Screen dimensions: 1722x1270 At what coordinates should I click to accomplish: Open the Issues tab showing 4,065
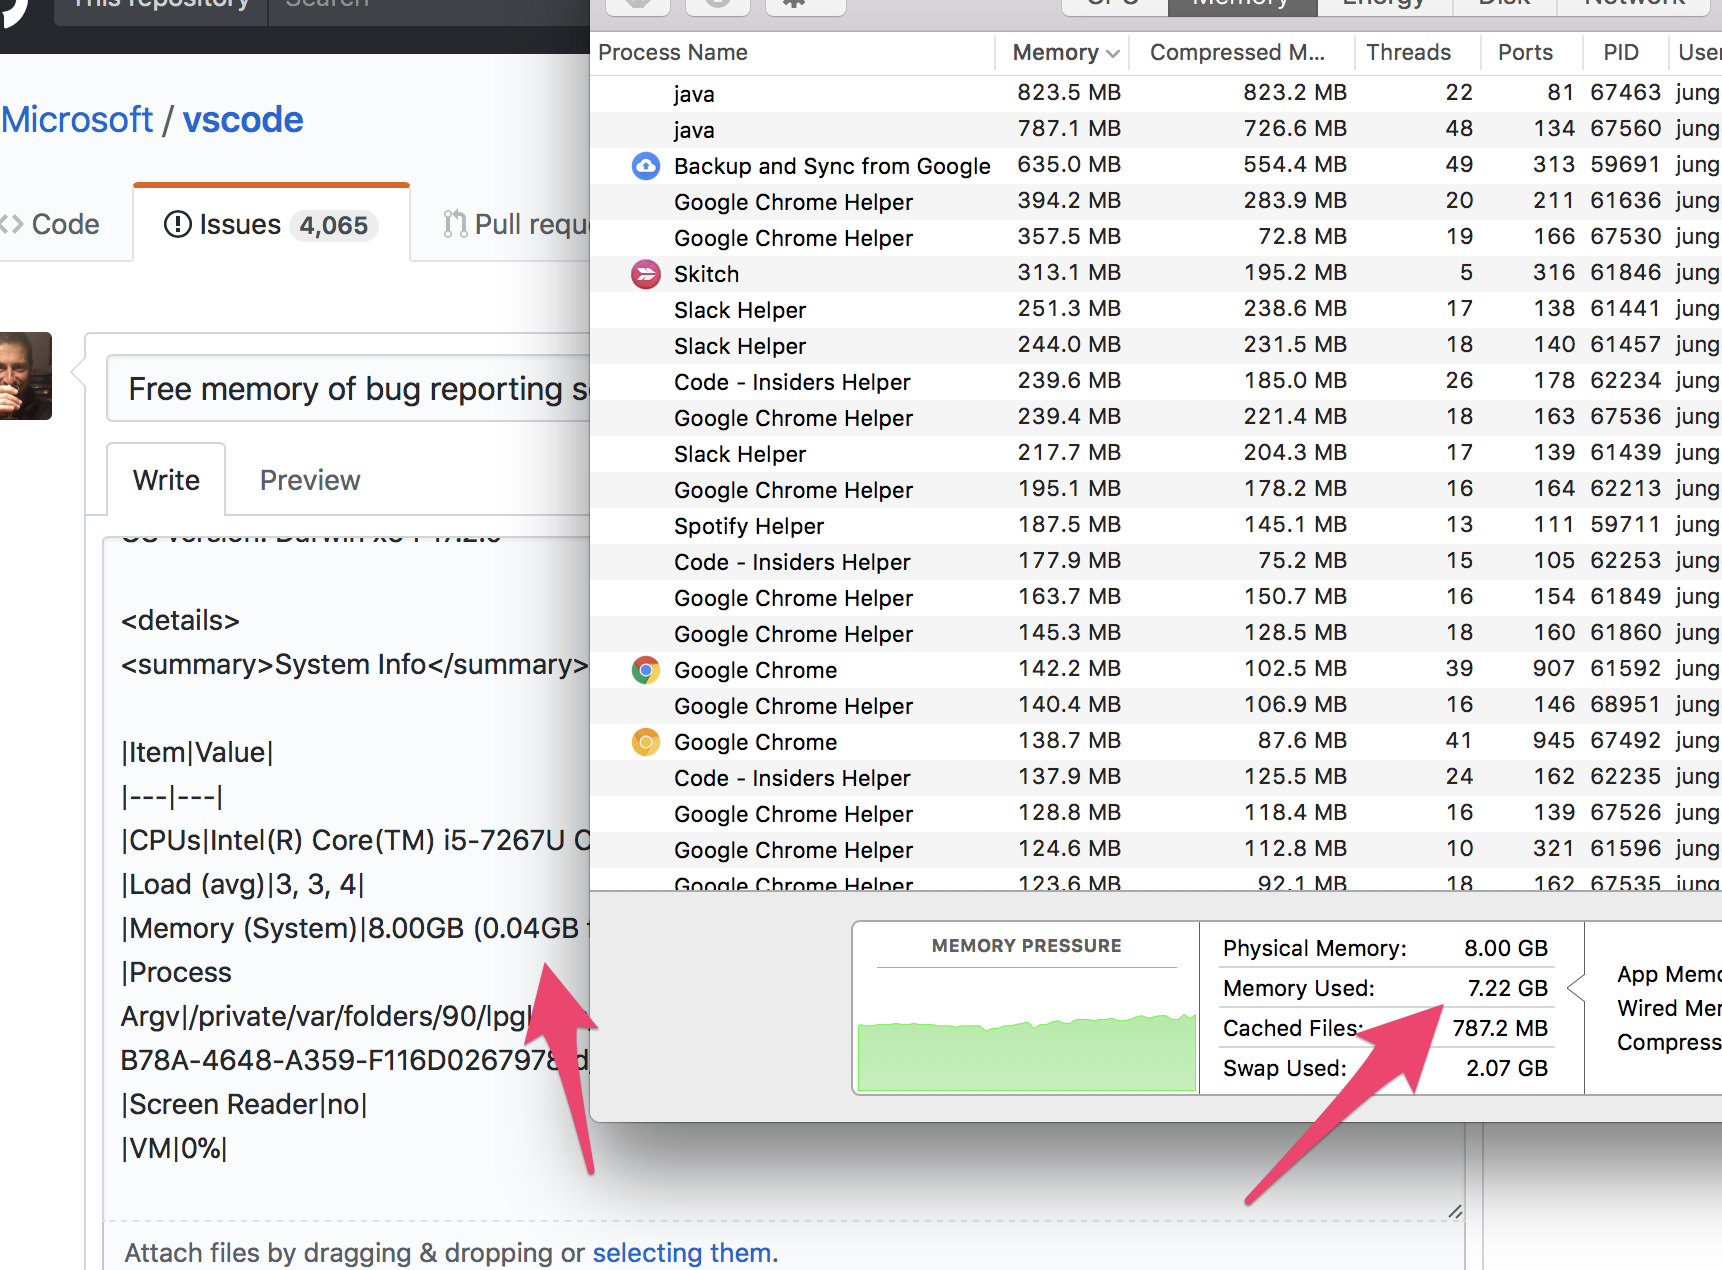[271, 224]
